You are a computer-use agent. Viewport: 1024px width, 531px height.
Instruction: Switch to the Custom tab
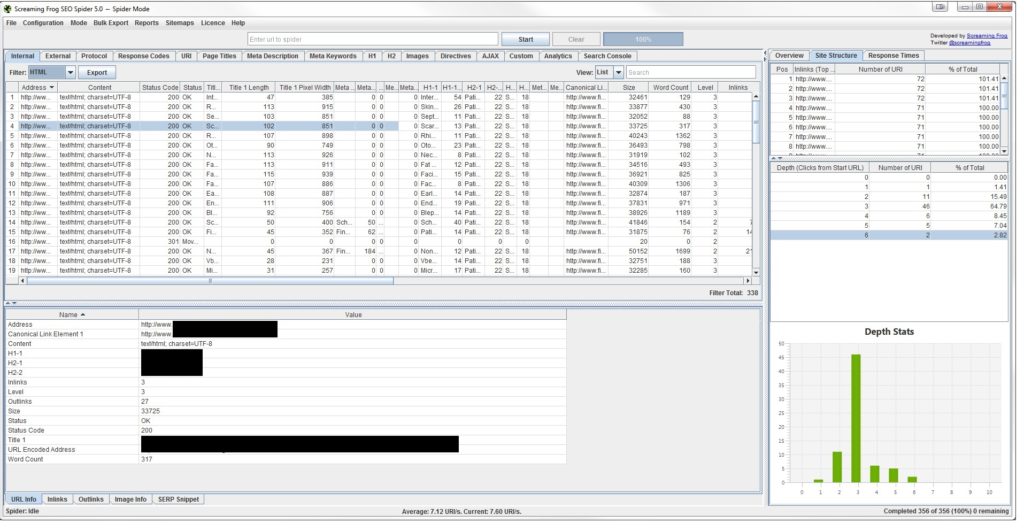coord(521,56)
